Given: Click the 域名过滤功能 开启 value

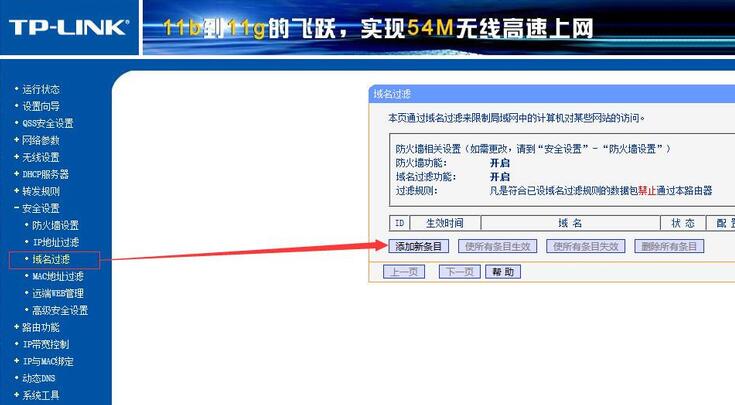Looking at the screenshot, I should click(x=500, y=177).
